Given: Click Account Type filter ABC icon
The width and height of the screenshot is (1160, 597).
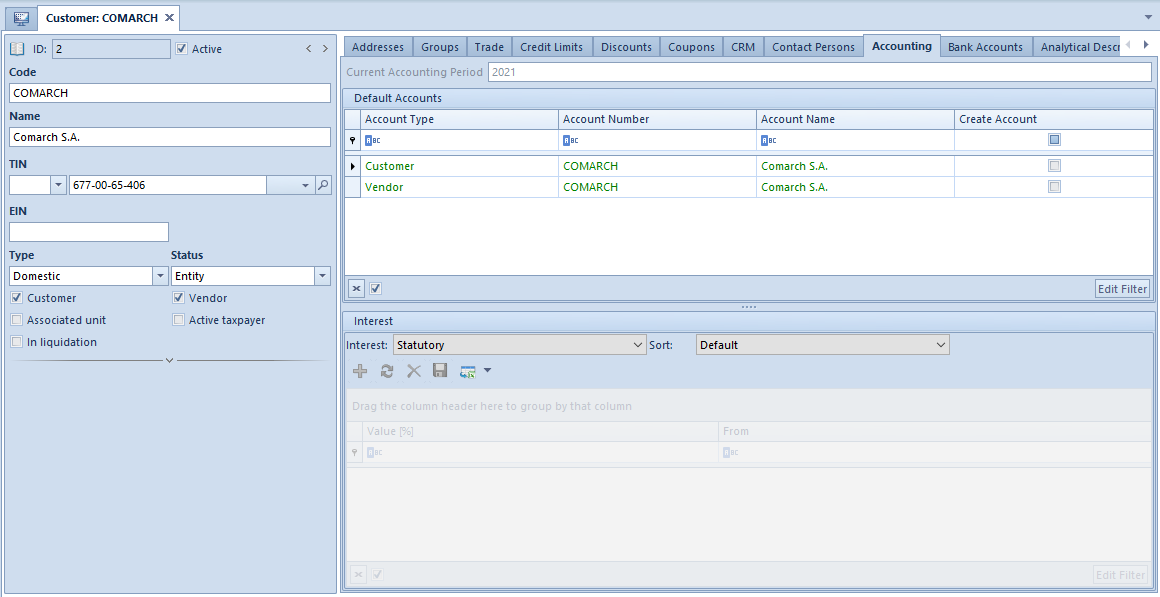Looking at the screenshot, I should coord(373,140).
